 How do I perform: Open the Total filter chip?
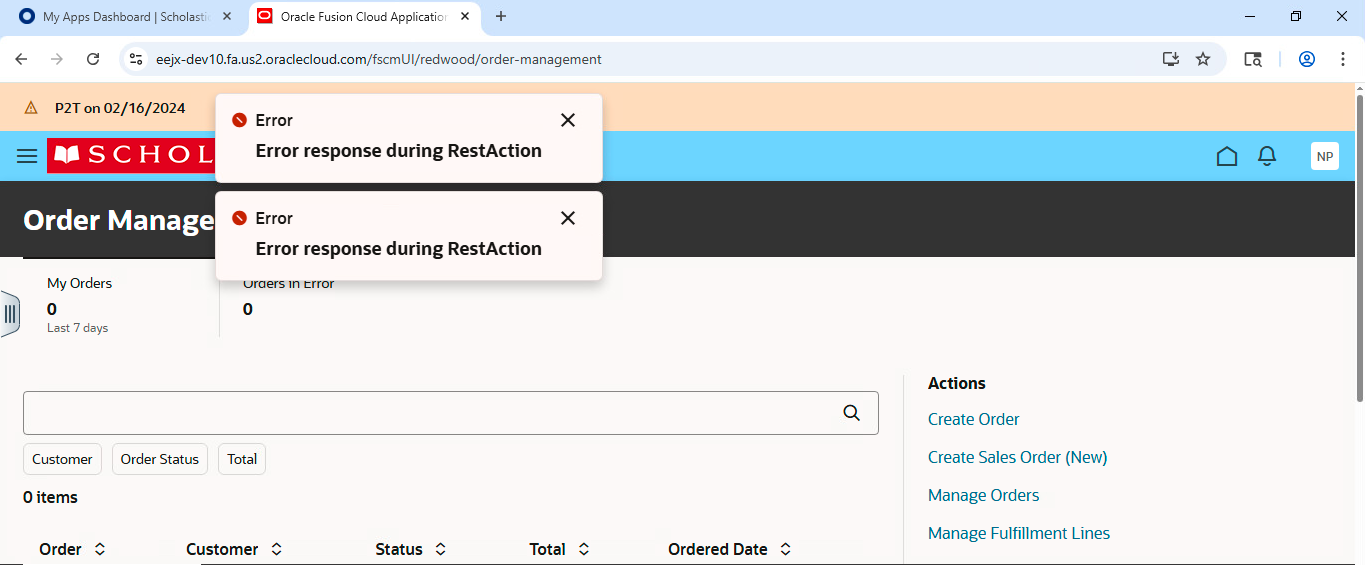pyautogui.click(x=242, y=459)
